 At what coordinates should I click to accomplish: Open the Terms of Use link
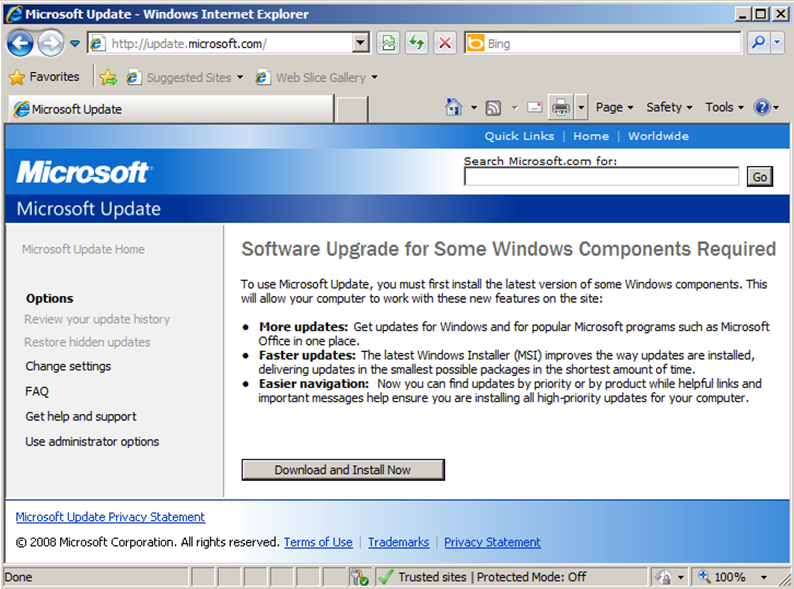318,542
